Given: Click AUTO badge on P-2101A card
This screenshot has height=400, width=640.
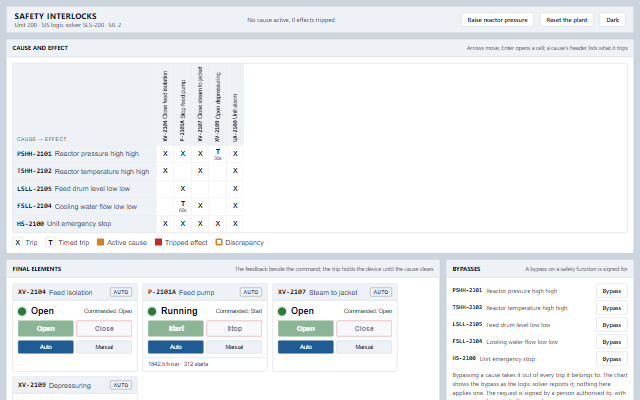Looking at the screenshot, I should (251, 292).
